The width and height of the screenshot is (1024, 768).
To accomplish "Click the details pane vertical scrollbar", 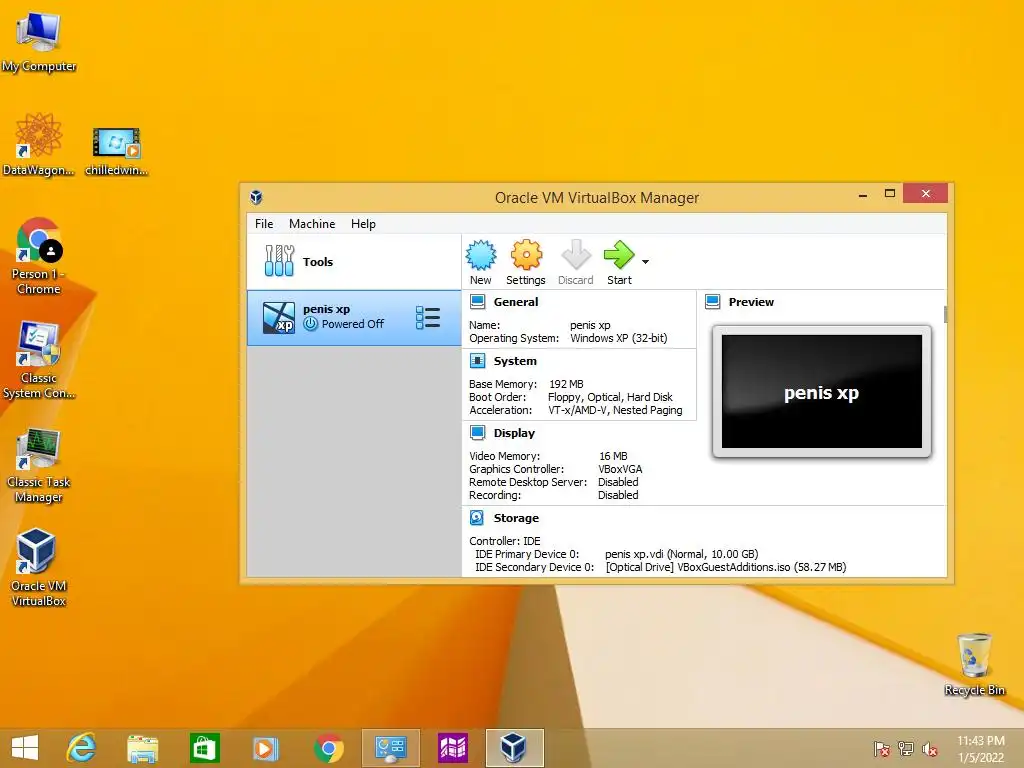I will 945,314.
